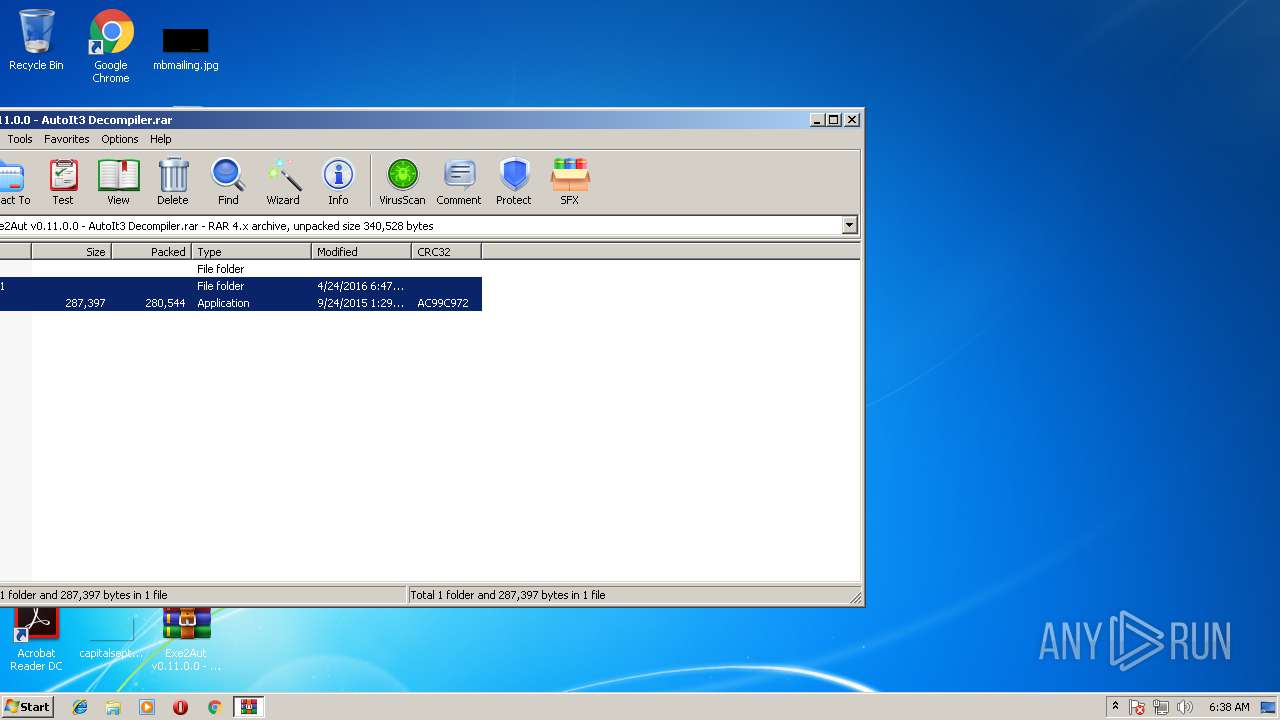
Task: Click the Start button
Action: click(x=27, y=706)
